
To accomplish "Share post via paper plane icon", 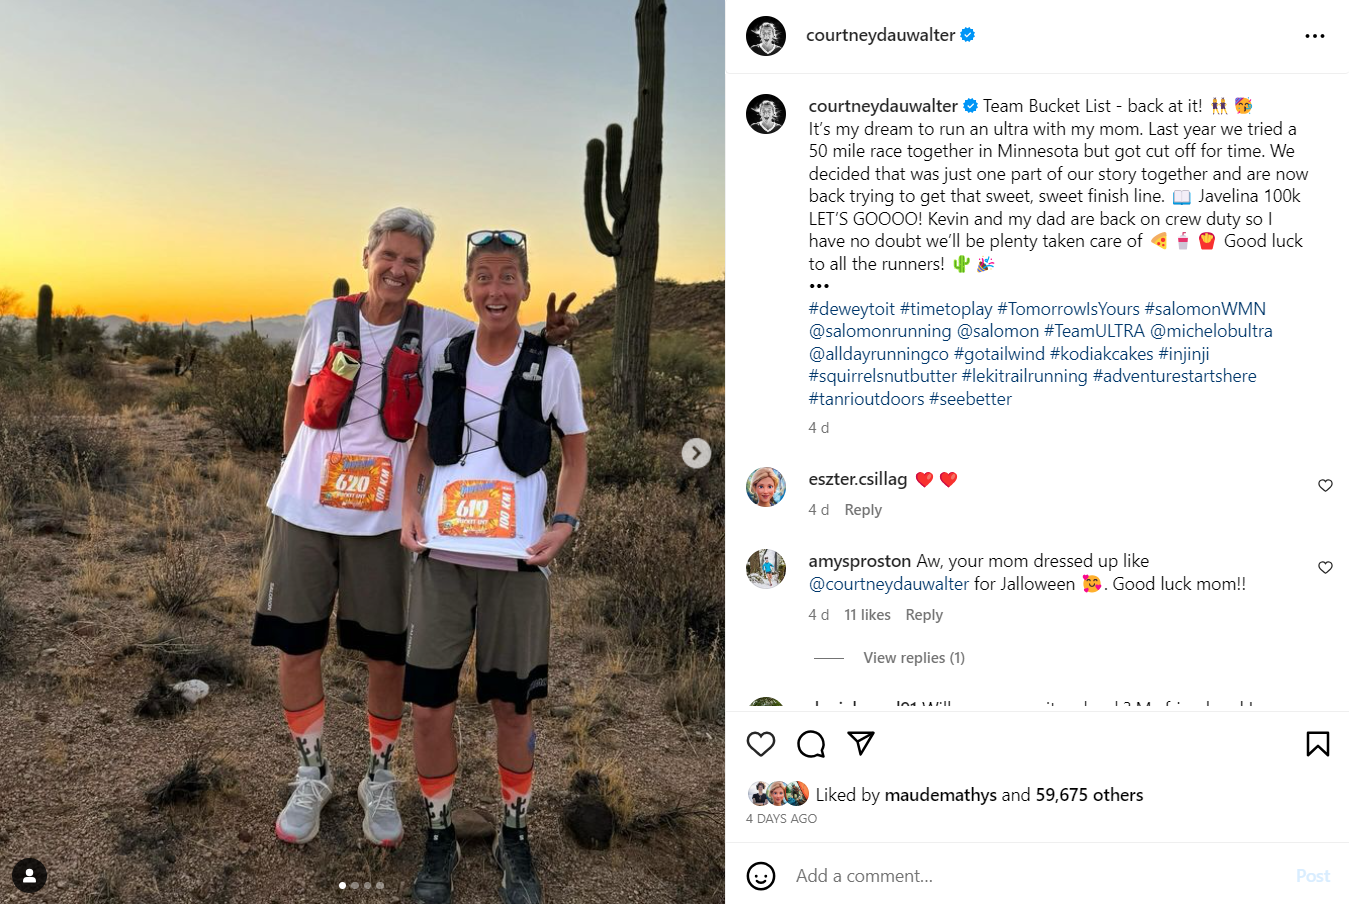I will click(861, 743).
